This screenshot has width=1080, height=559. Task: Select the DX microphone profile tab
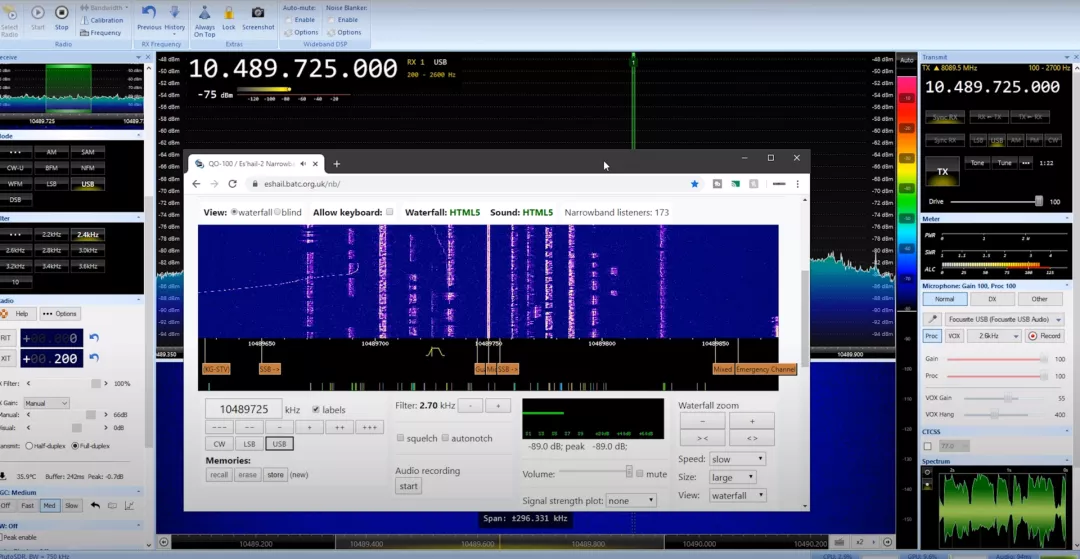click(991, 299)
